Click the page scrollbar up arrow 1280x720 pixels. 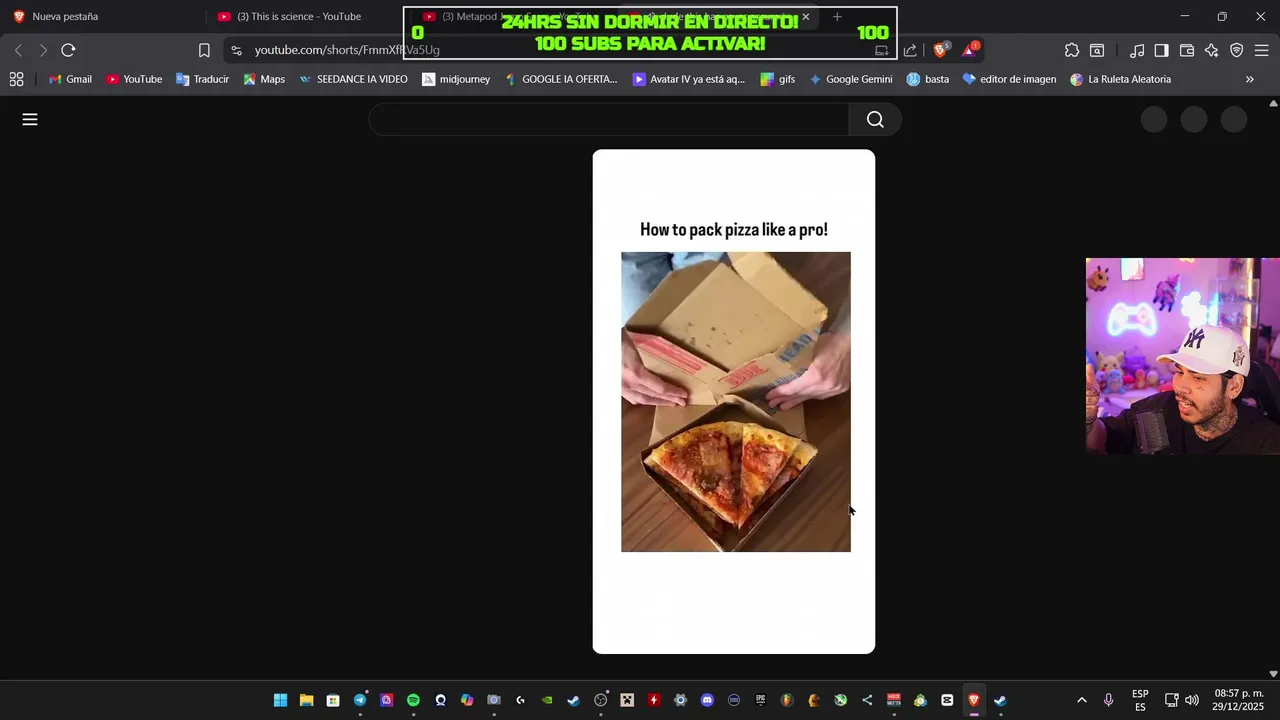pos(1273,103)
